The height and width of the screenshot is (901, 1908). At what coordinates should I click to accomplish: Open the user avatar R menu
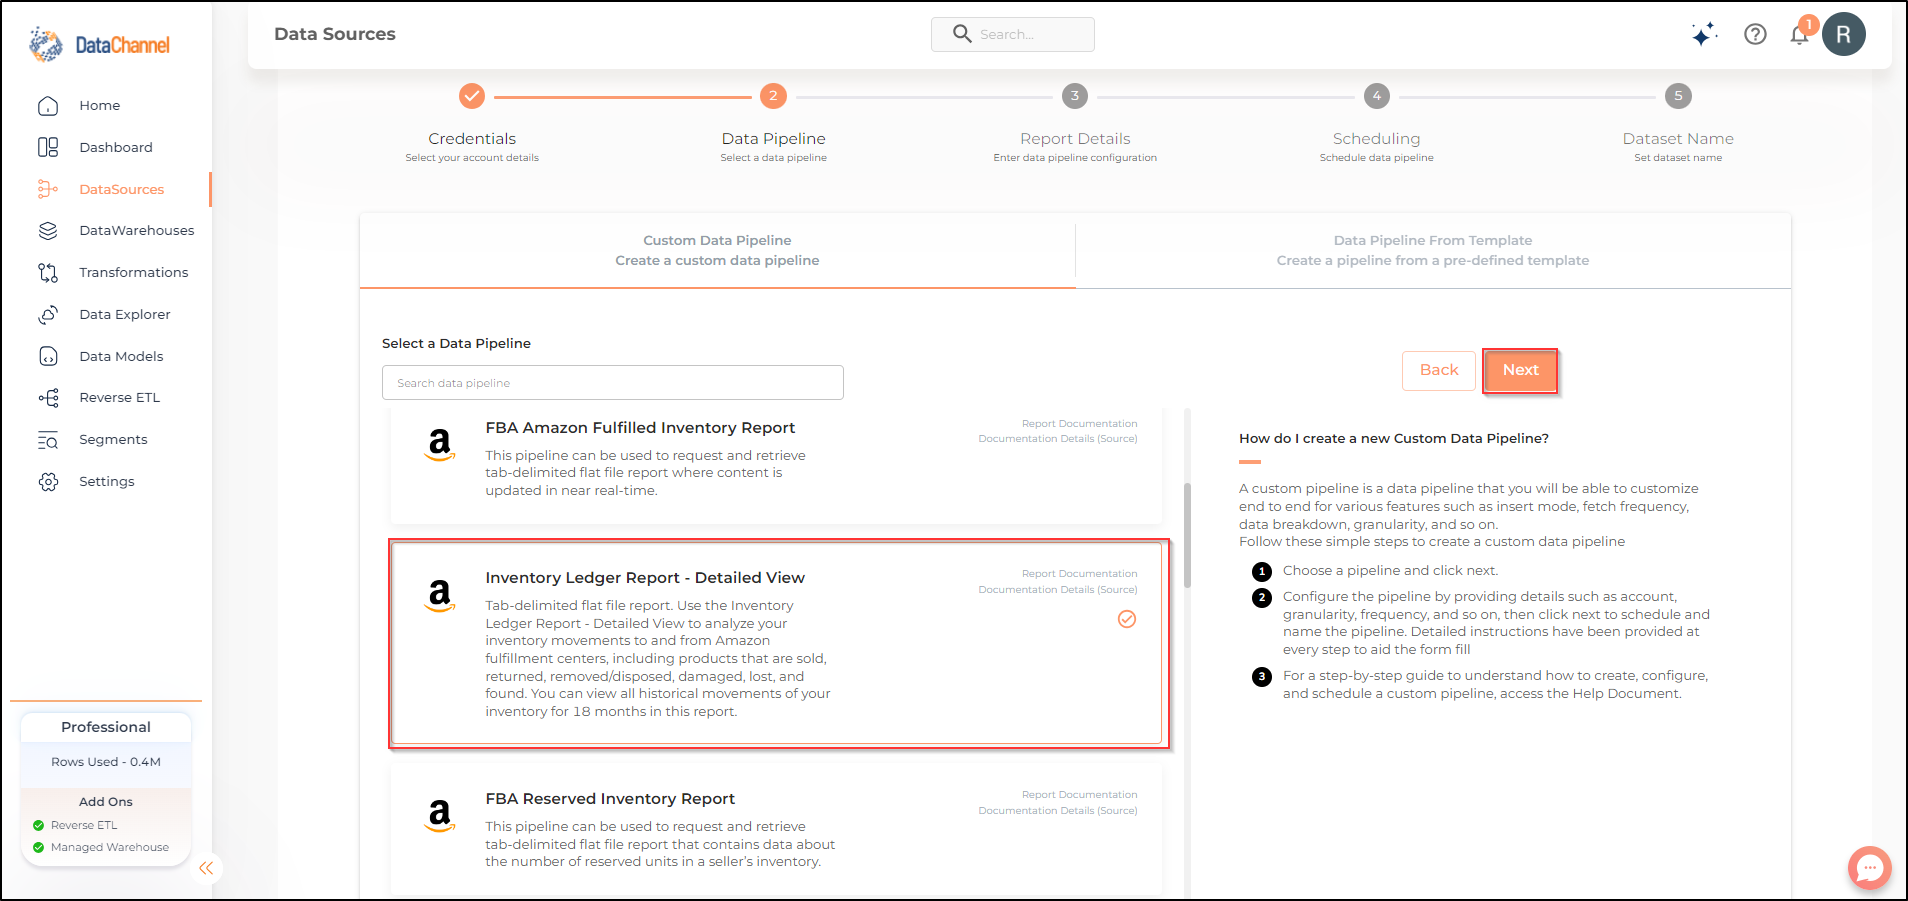pos(1843,34)
